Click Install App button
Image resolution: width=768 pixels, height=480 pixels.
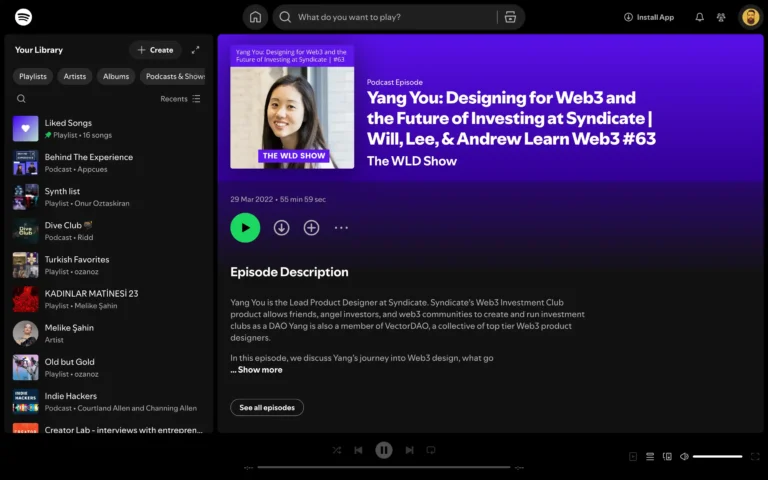point(649,17)
